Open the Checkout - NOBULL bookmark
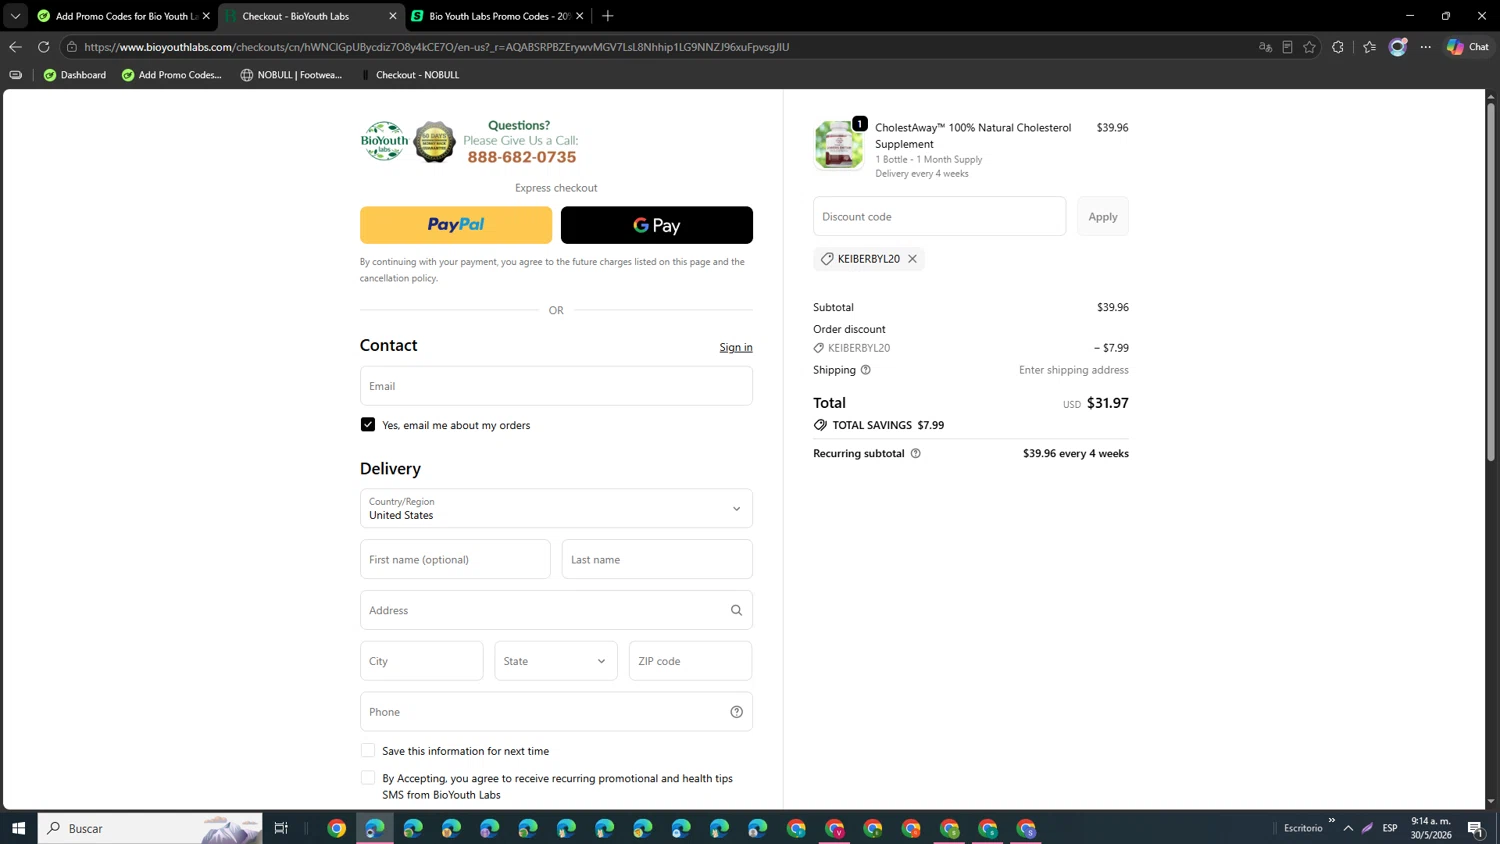 (x=409, y=75)
